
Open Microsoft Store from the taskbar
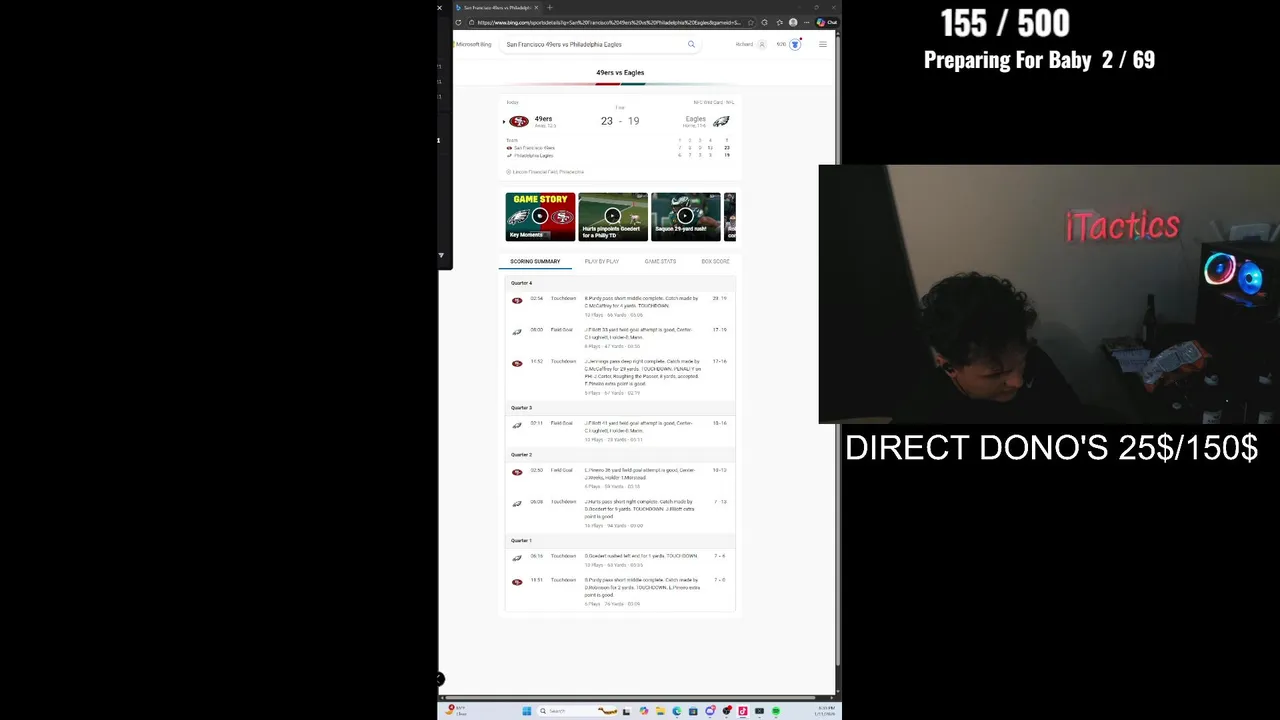[693, 711]
